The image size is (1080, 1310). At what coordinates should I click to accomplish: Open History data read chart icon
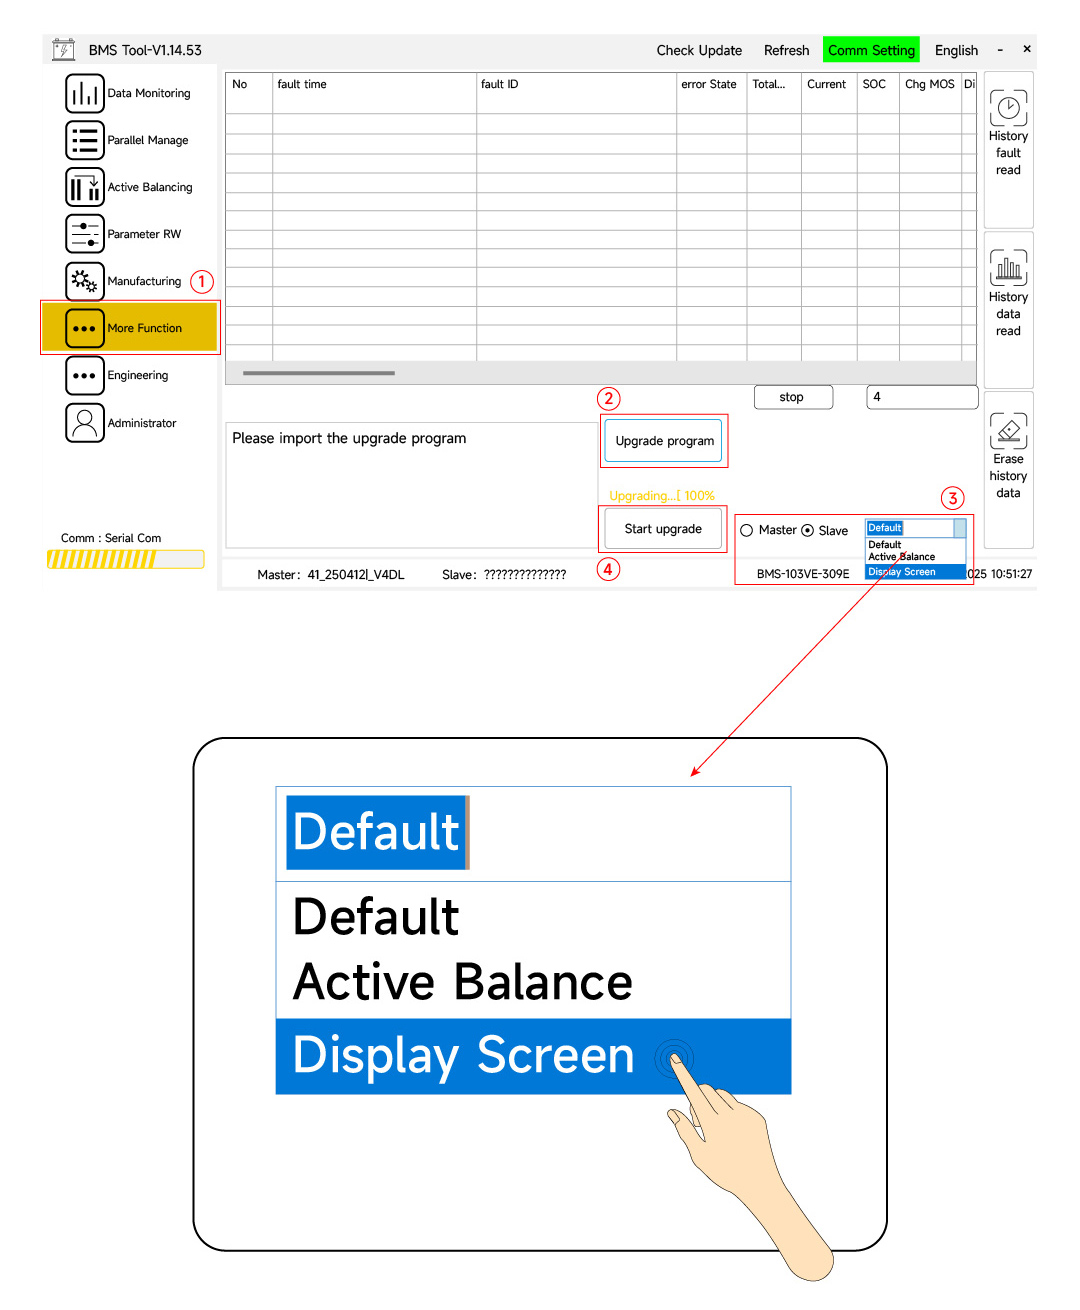coord(1008,268)
